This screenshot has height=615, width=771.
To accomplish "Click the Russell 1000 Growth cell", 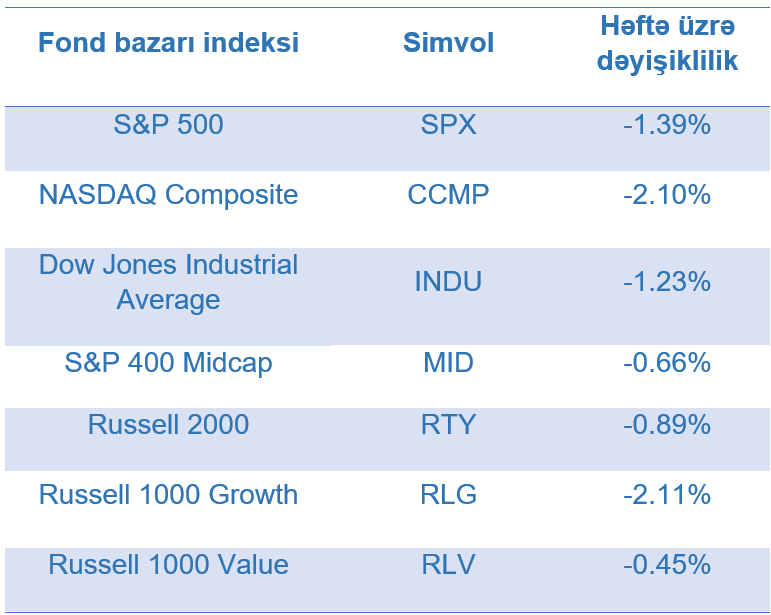I will pos(168,494).
